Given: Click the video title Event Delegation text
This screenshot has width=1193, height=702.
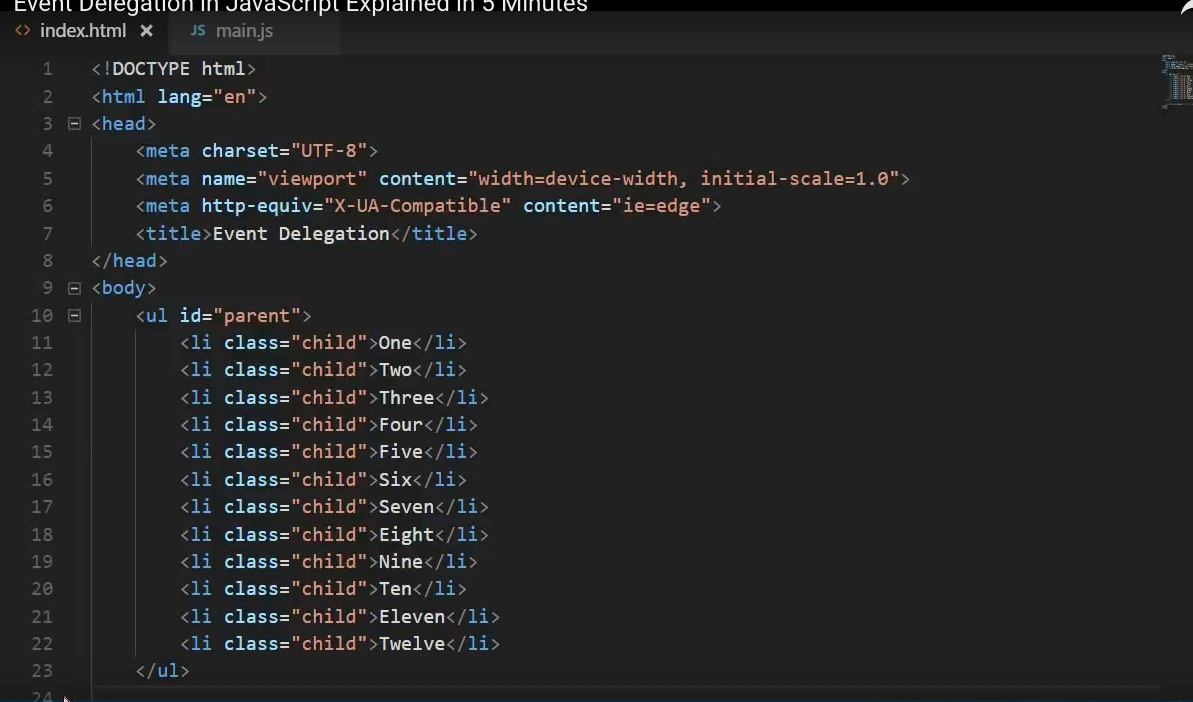Looking at the screenshot, I should point(301,6).
